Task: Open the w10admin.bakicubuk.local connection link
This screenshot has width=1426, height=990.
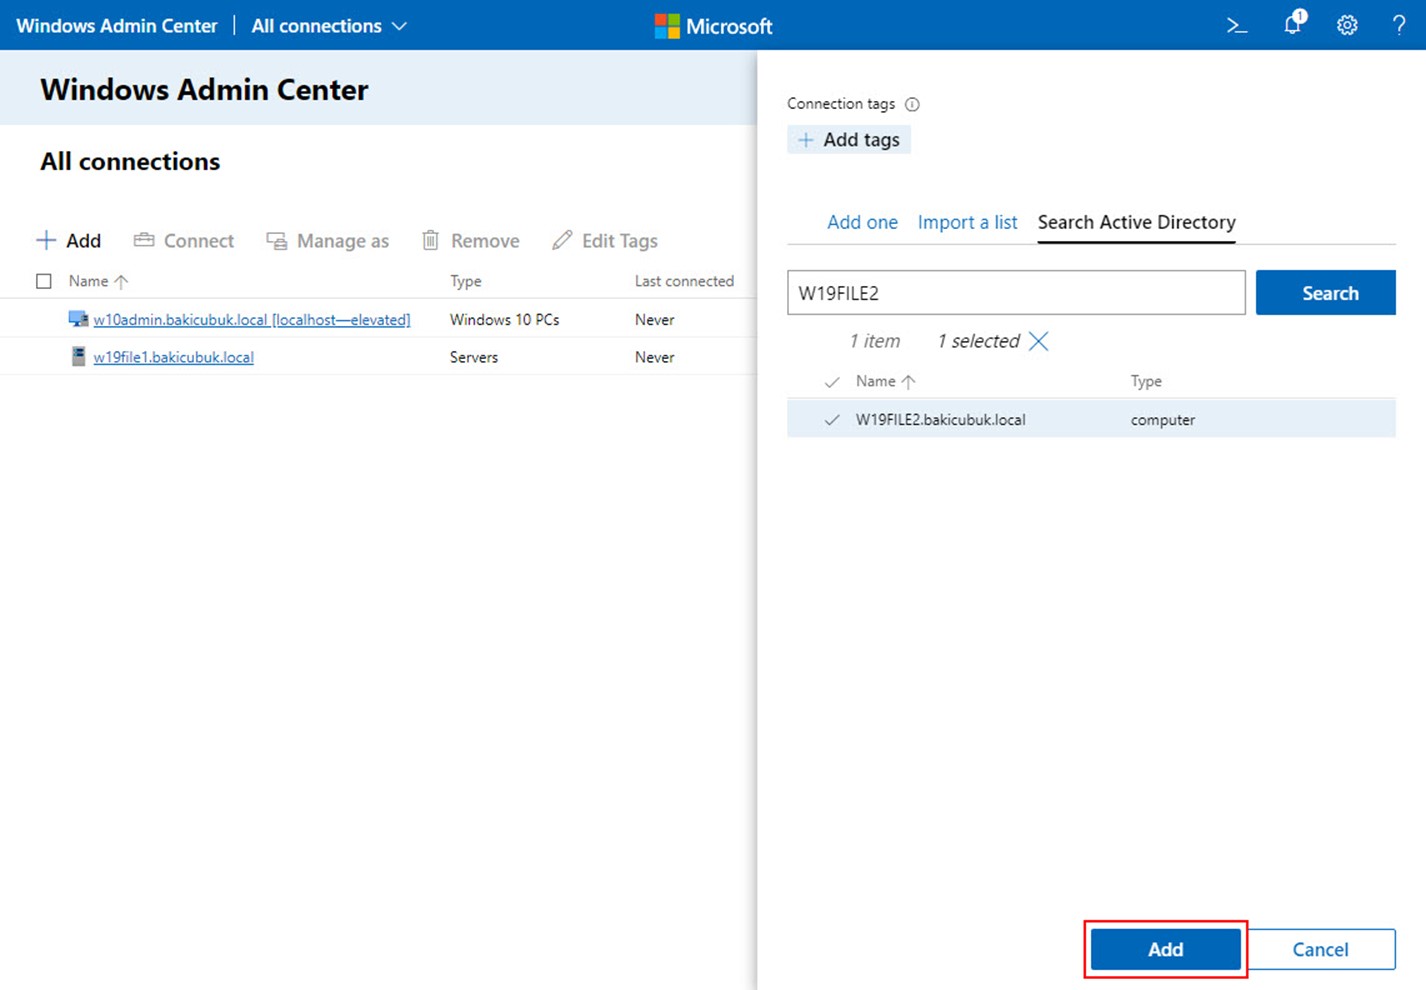Action: click(252, 320)
